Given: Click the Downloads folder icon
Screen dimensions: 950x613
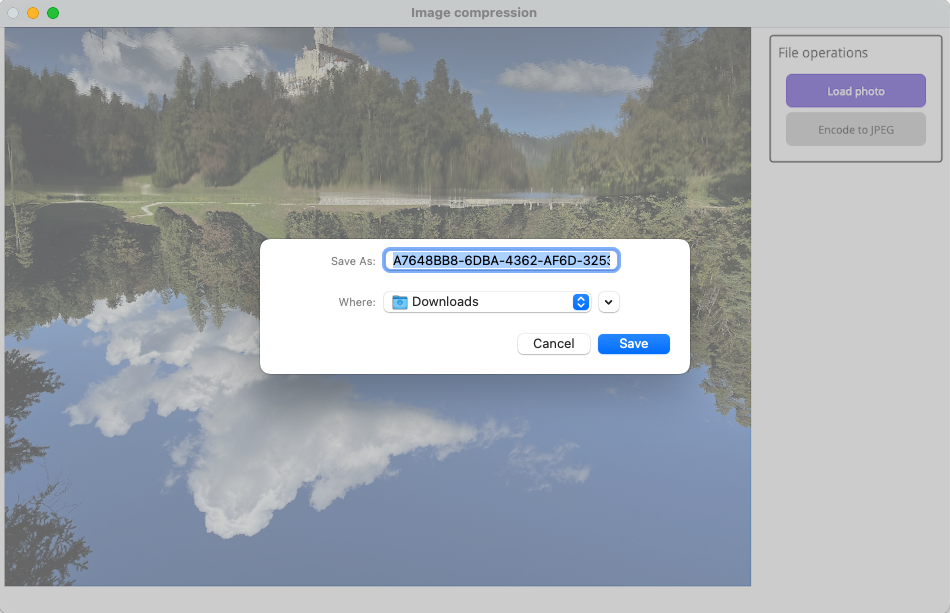Looking at the screenshot, I should point(400,302).
